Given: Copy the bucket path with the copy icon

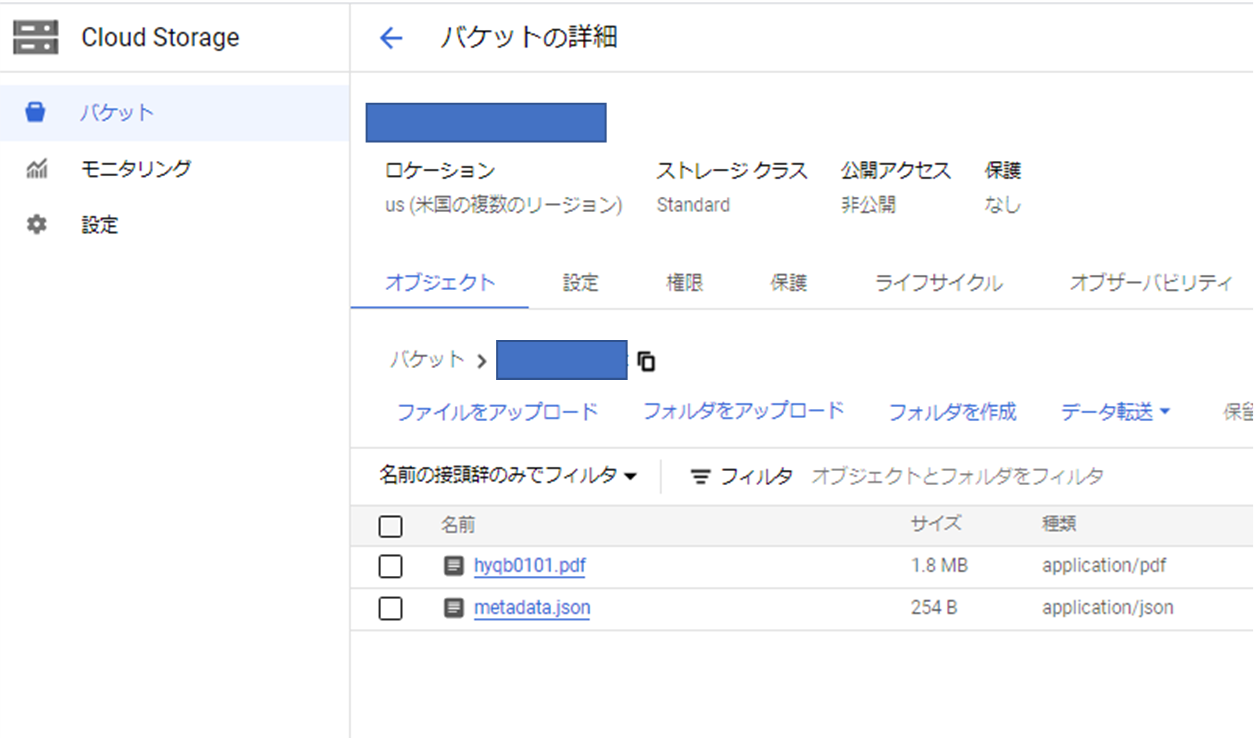Looking at the screenshot, I should (646, 361).
